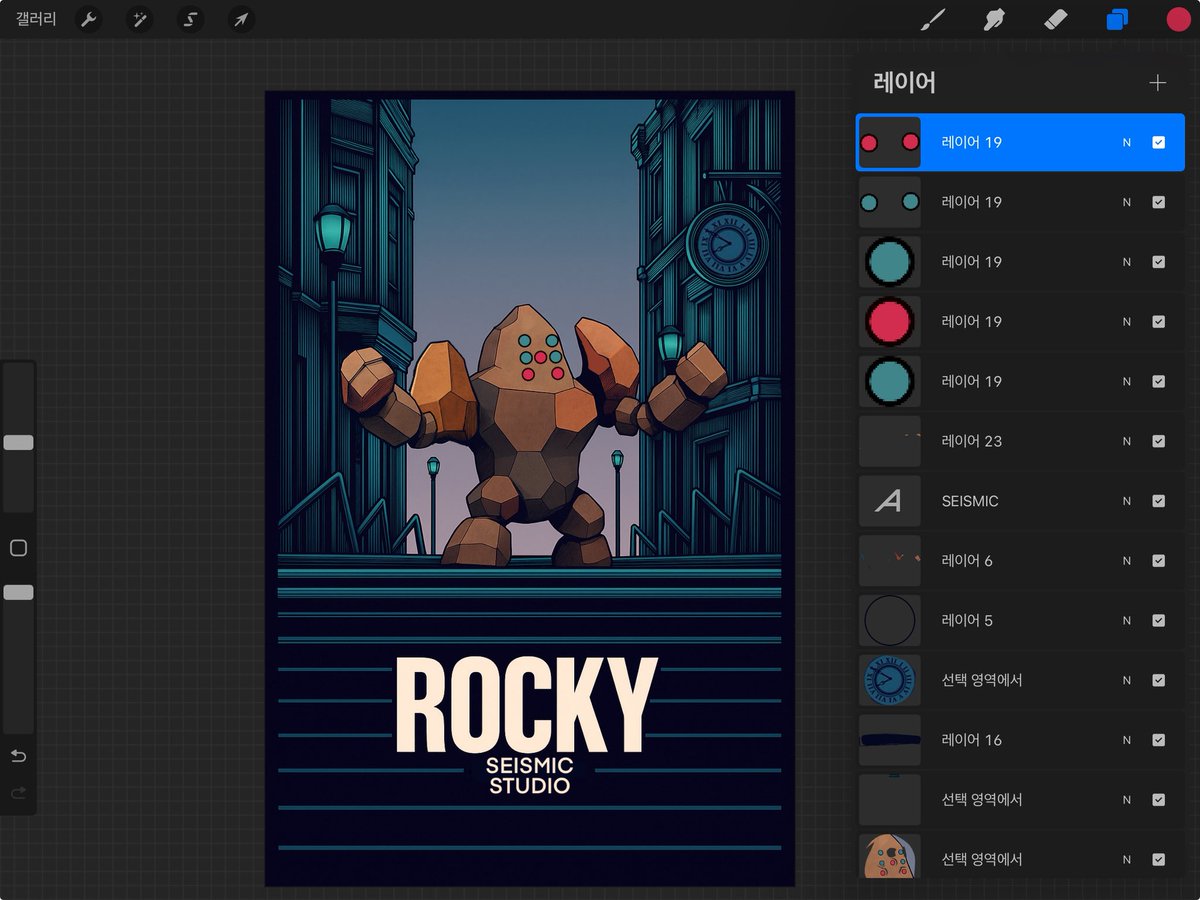Viewport: 1200px width, 900px height.
Task: Open blend mode N on the selected top layer
Action: 1126,141
